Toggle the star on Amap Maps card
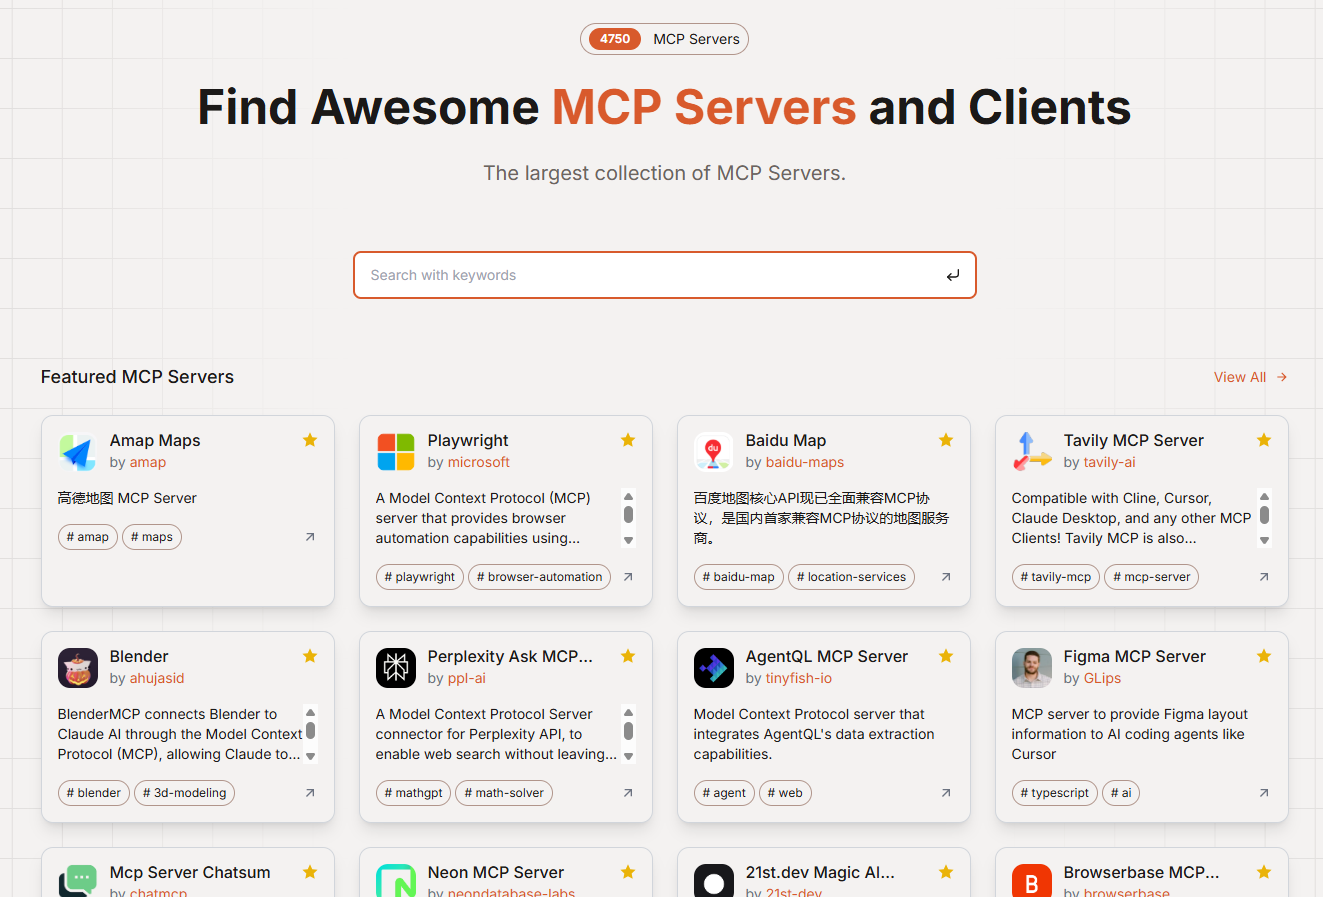The image size is (1323, 897). pyautogui.click(x=310, y=440)
